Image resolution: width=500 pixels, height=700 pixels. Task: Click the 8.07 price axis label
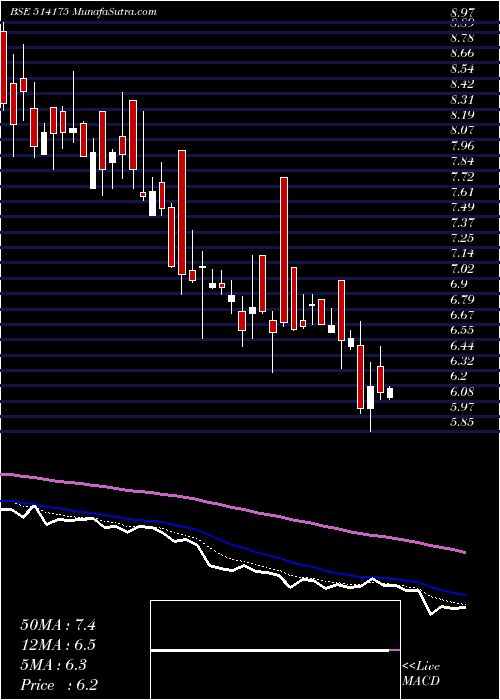tap(463, 131)
